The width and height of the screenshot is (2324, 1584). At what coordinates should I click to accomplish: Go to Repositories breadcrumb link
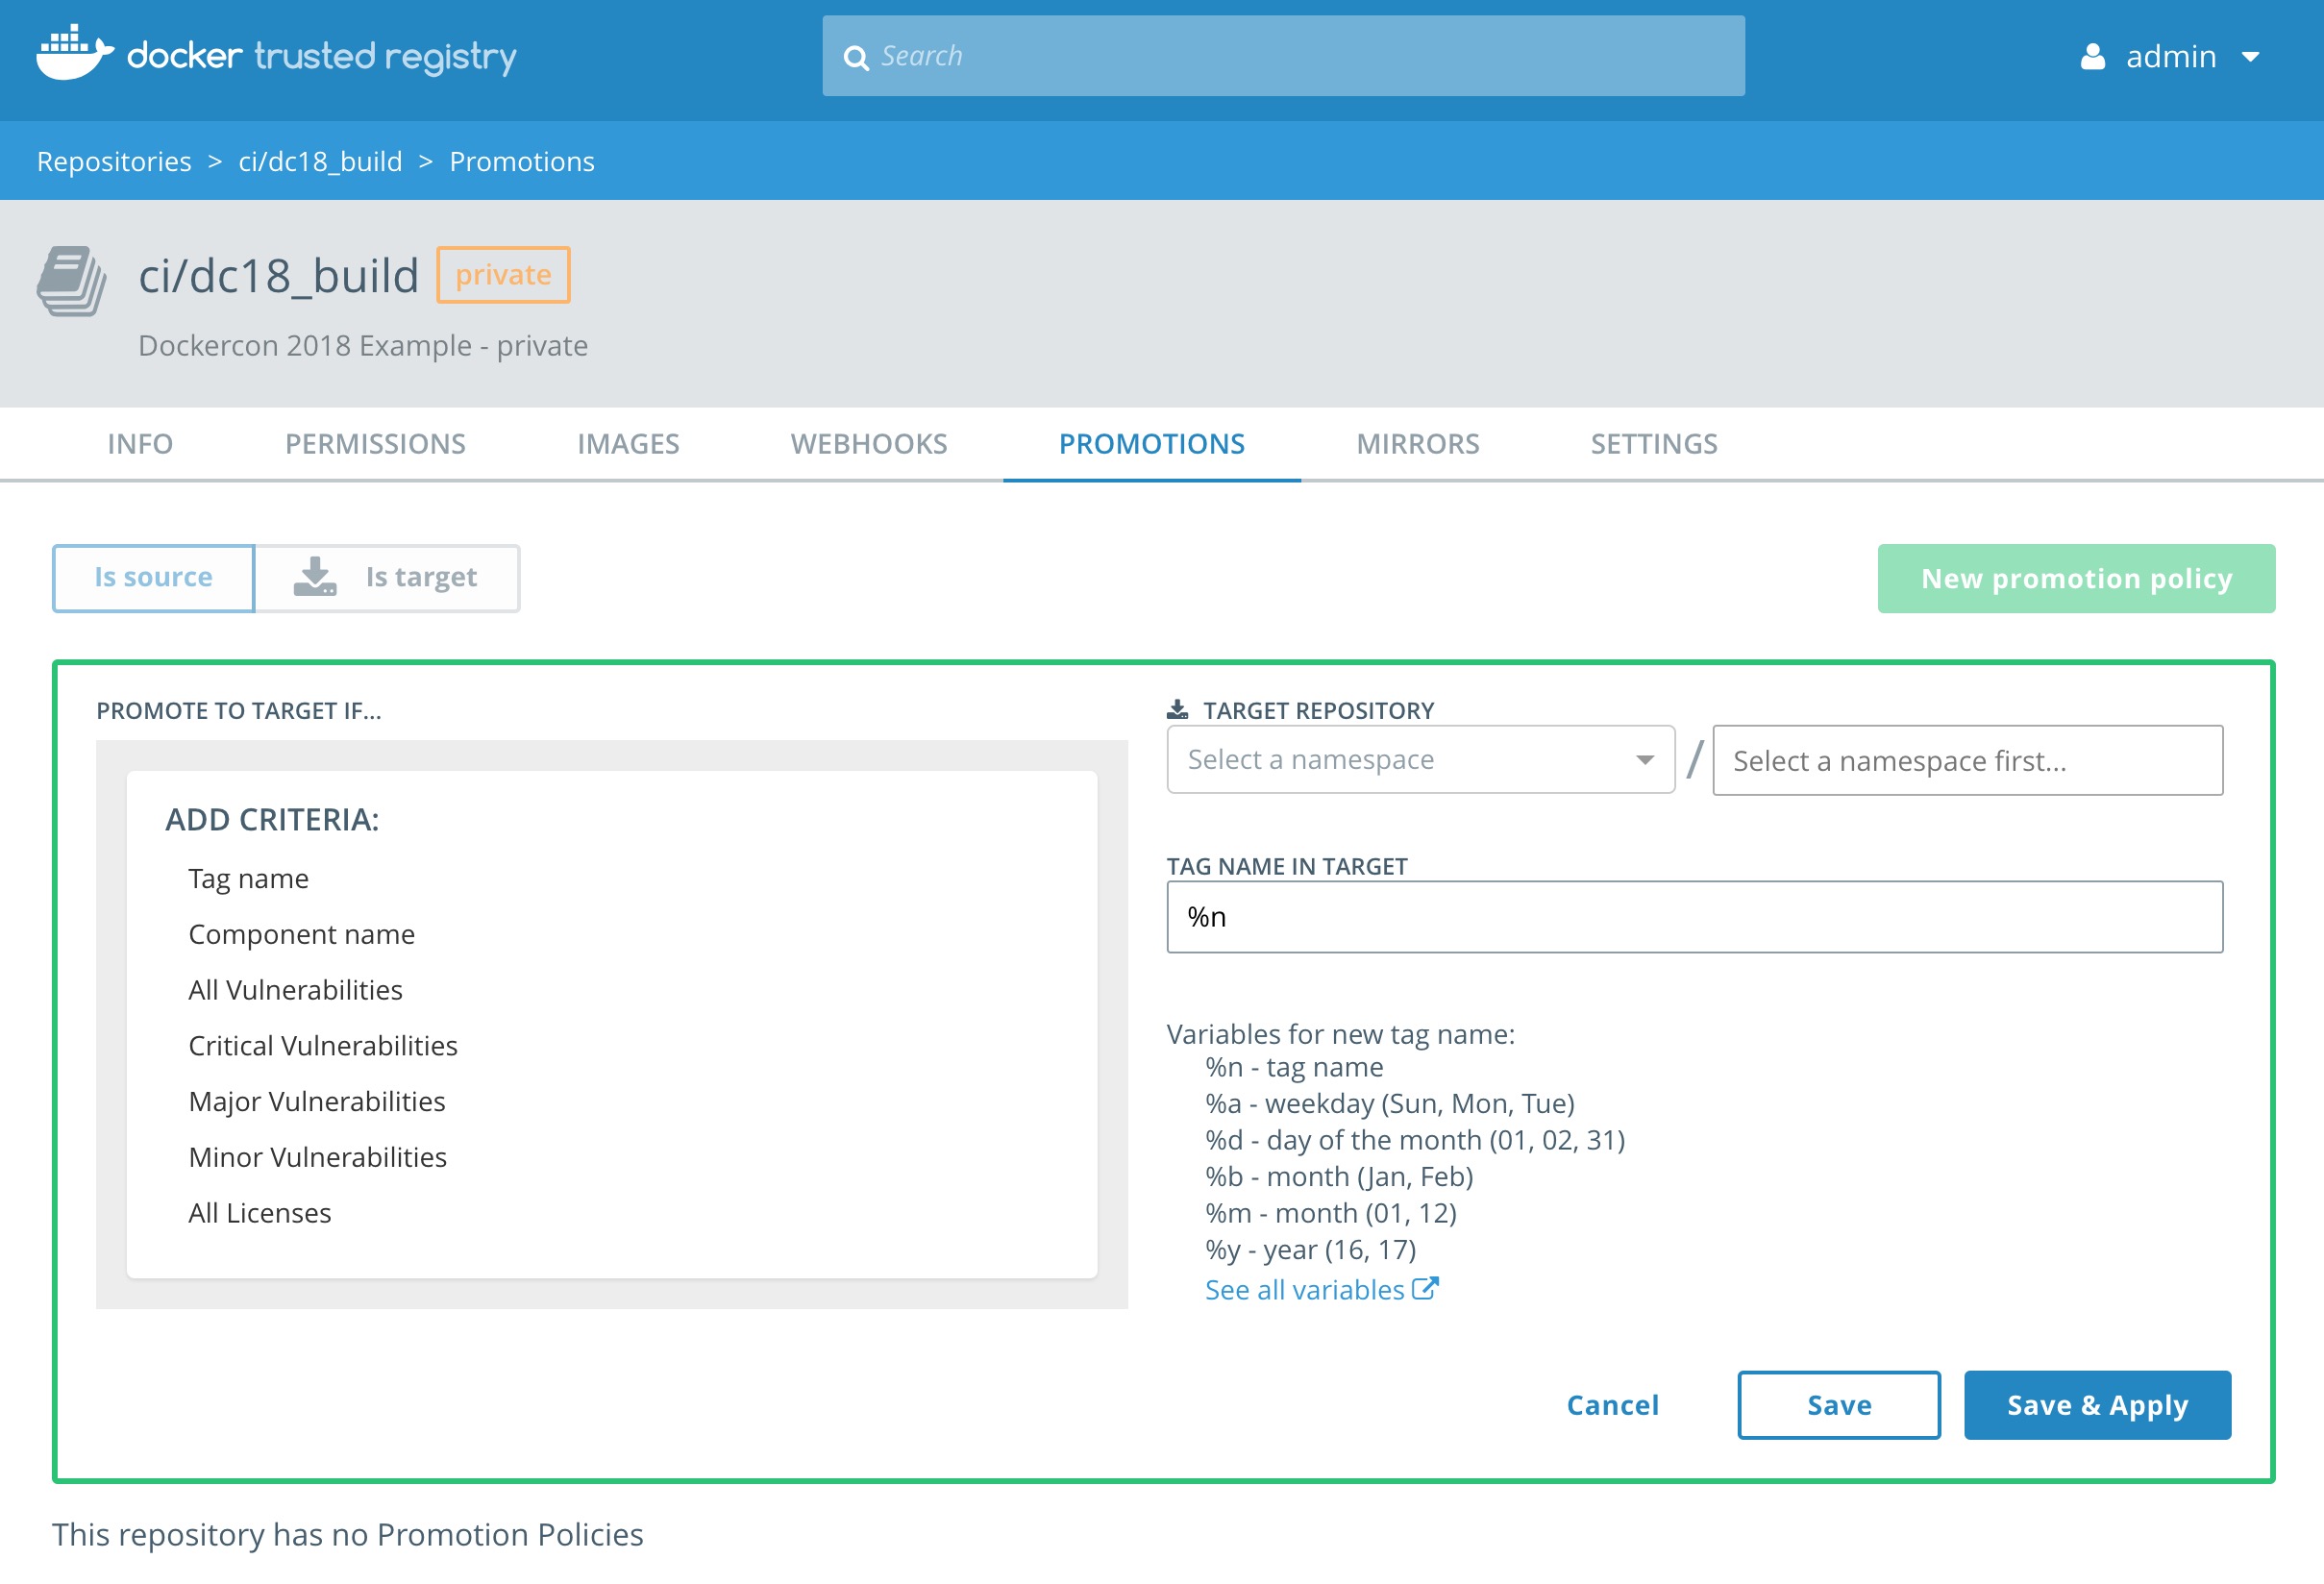114,161
